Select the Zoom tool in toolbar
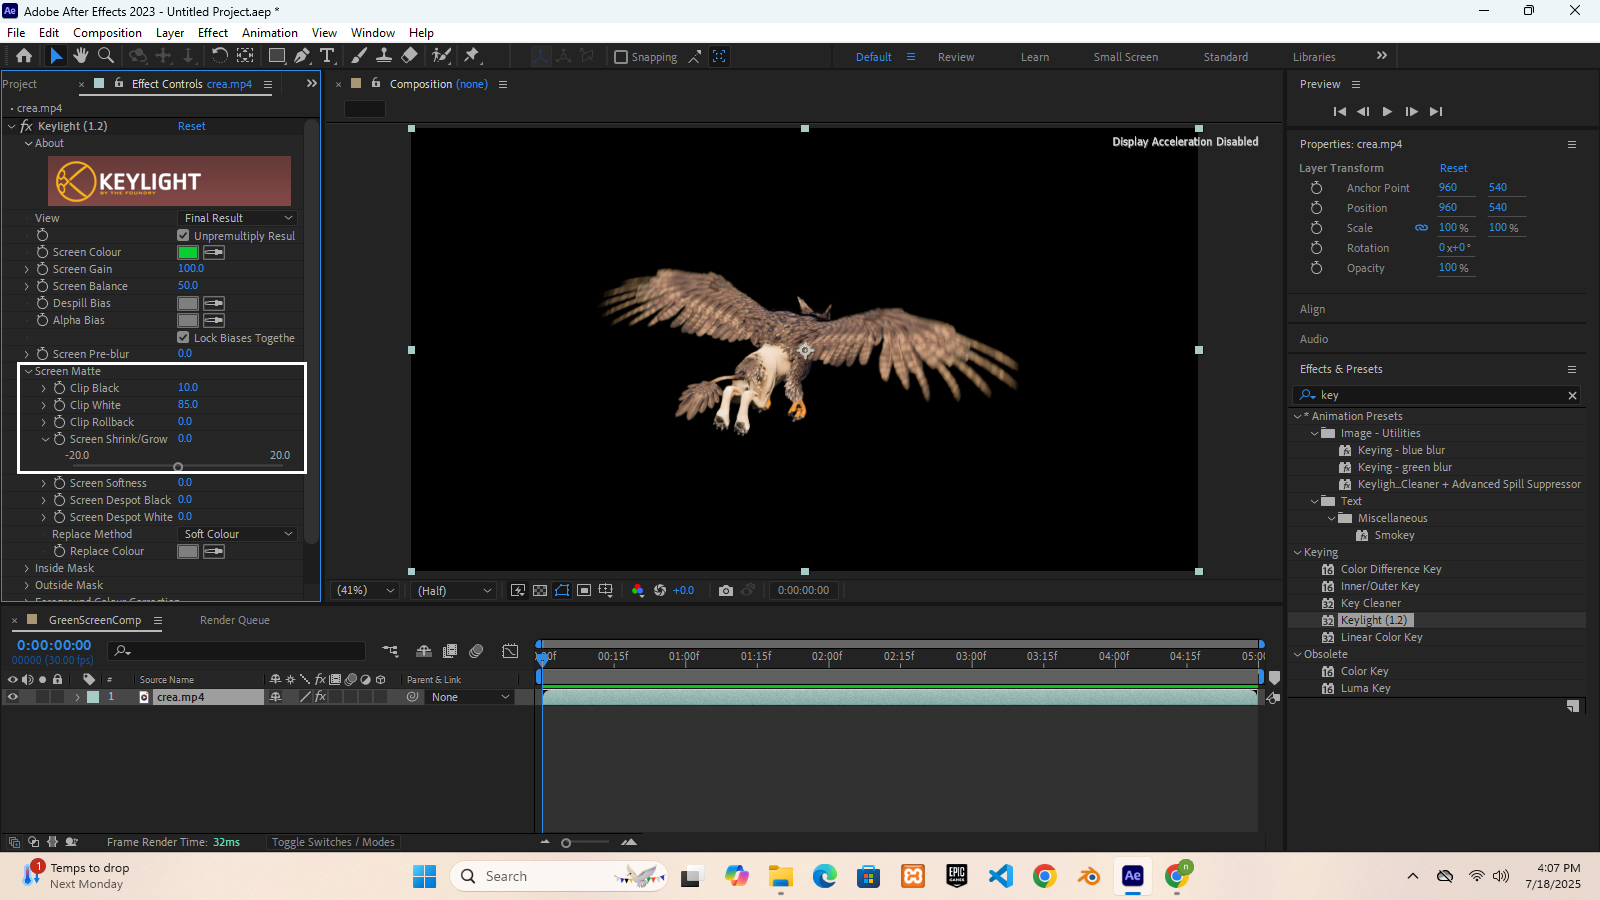1600x900 pixels. click(106, 56)
